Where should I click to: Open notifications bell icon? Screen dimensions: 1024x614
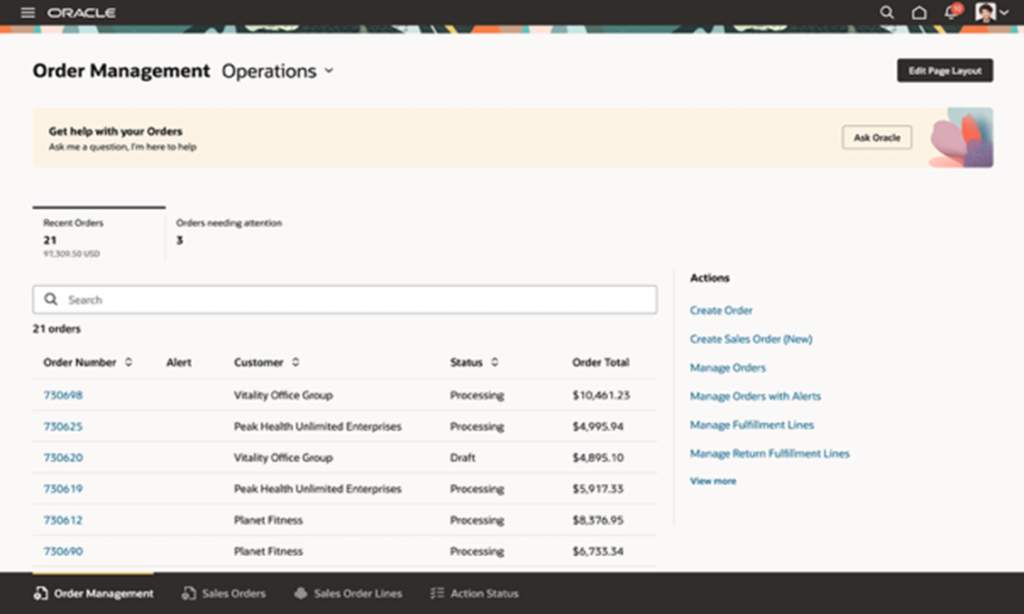tap(952, 12)
